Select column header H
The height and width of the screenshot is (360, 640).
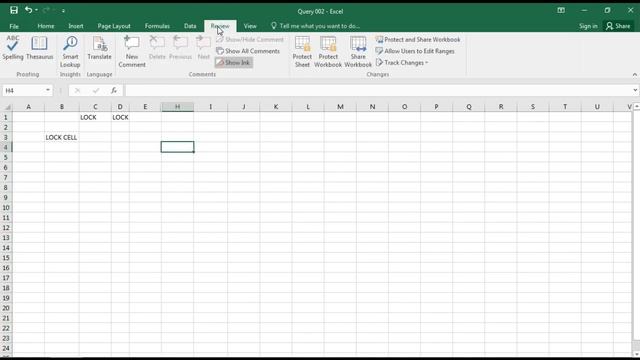pyautogui.click(x=178, y=107)
